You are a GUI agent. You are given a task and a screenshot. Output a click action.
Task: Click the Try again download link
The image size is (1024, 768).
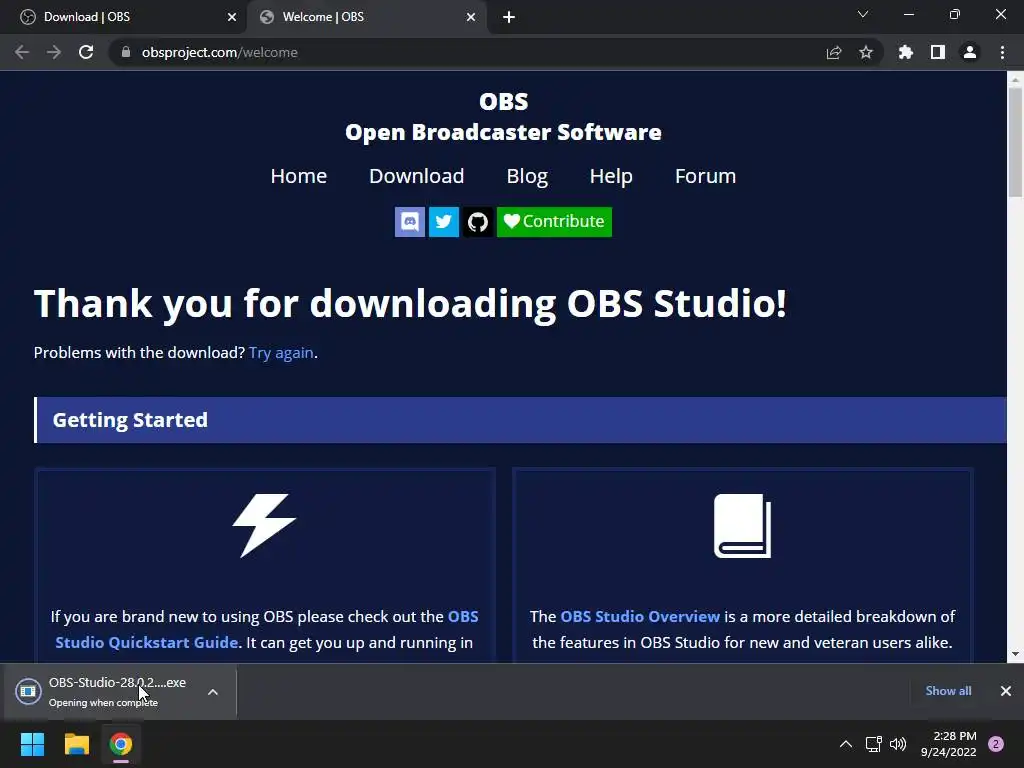click(x=281, y=353)
